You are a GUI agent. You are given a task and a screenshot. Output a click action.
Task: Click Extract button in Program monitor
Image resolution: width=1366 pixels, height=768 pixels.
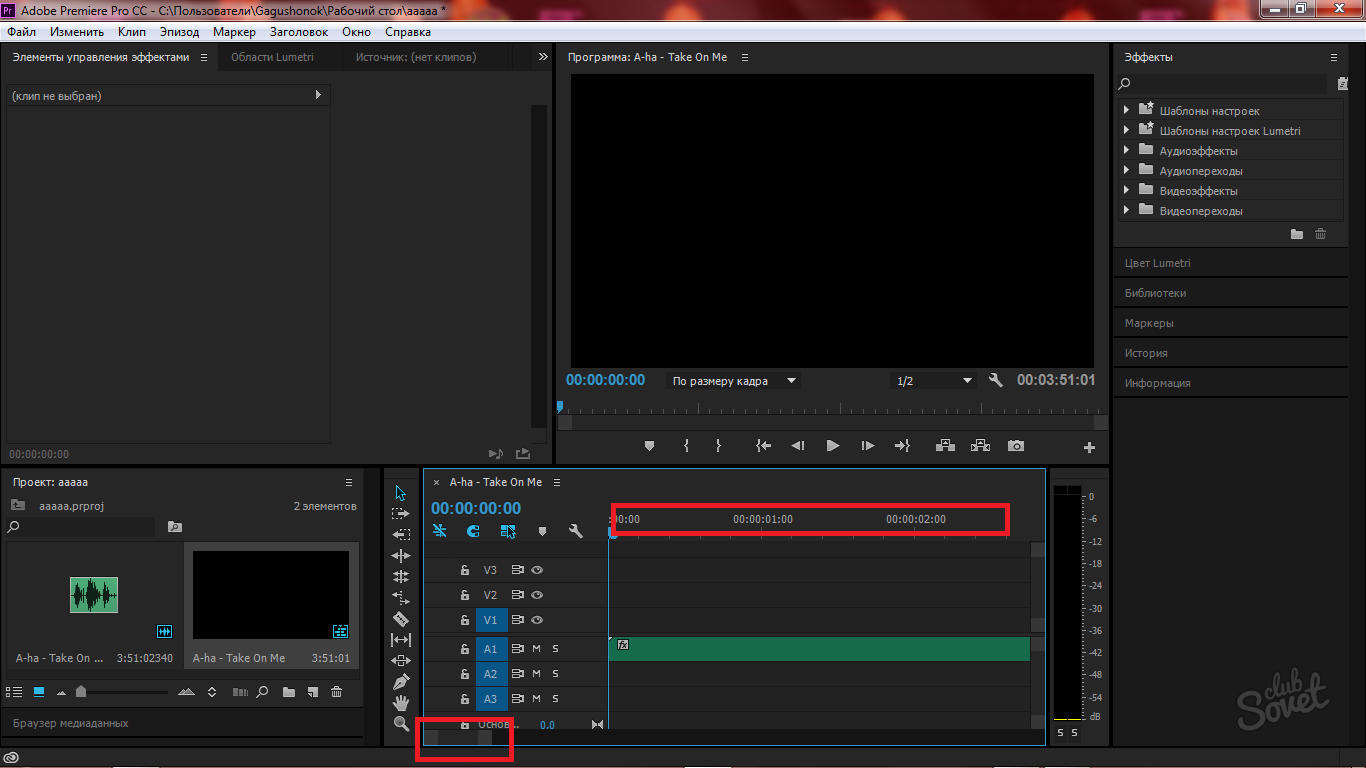[x=980, y=446]
